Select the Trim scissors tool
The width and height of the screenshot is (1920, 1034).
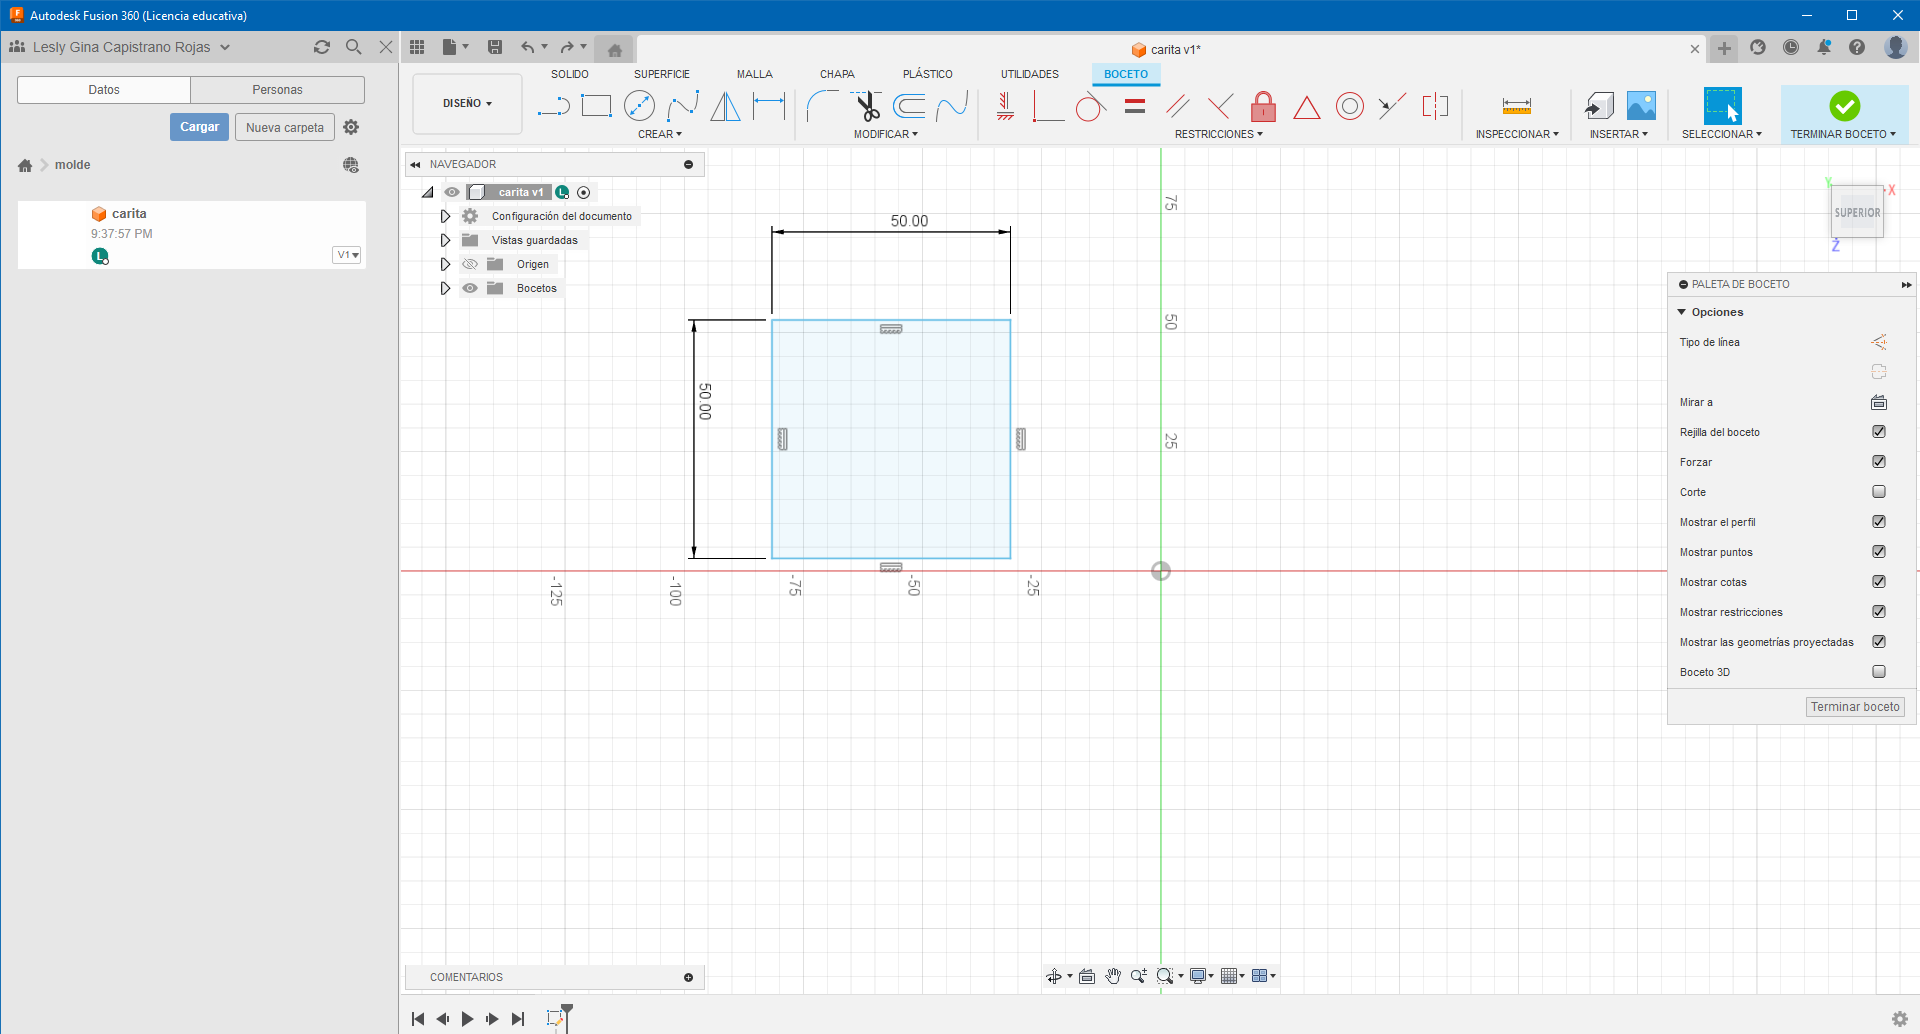point(866,106)
